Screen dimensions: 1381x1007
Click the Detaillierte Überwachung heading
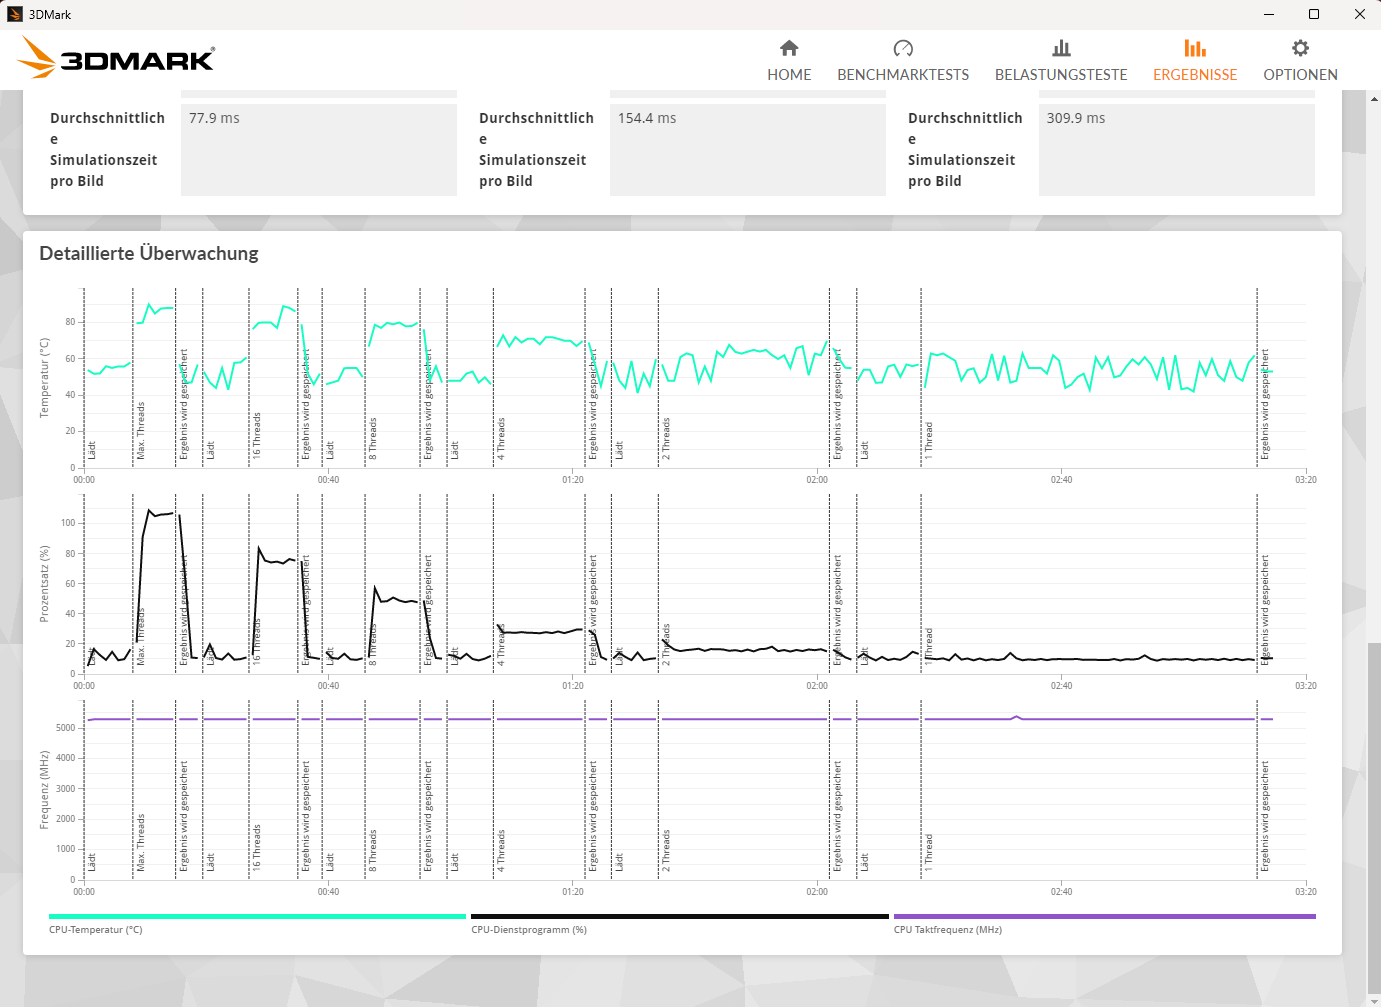(149, 253)
